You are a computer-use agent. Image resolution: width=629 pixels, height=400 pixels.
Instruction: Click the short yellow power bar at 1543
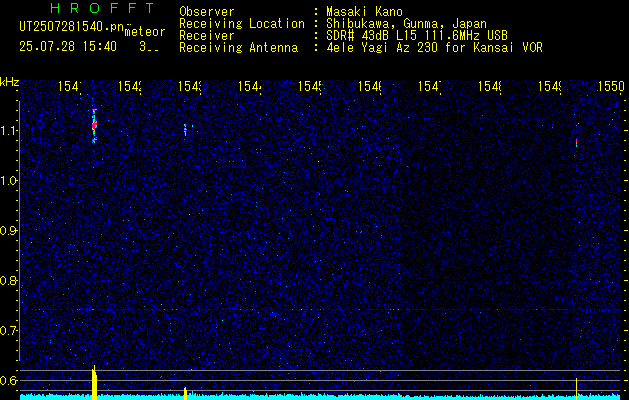[185, 393]
